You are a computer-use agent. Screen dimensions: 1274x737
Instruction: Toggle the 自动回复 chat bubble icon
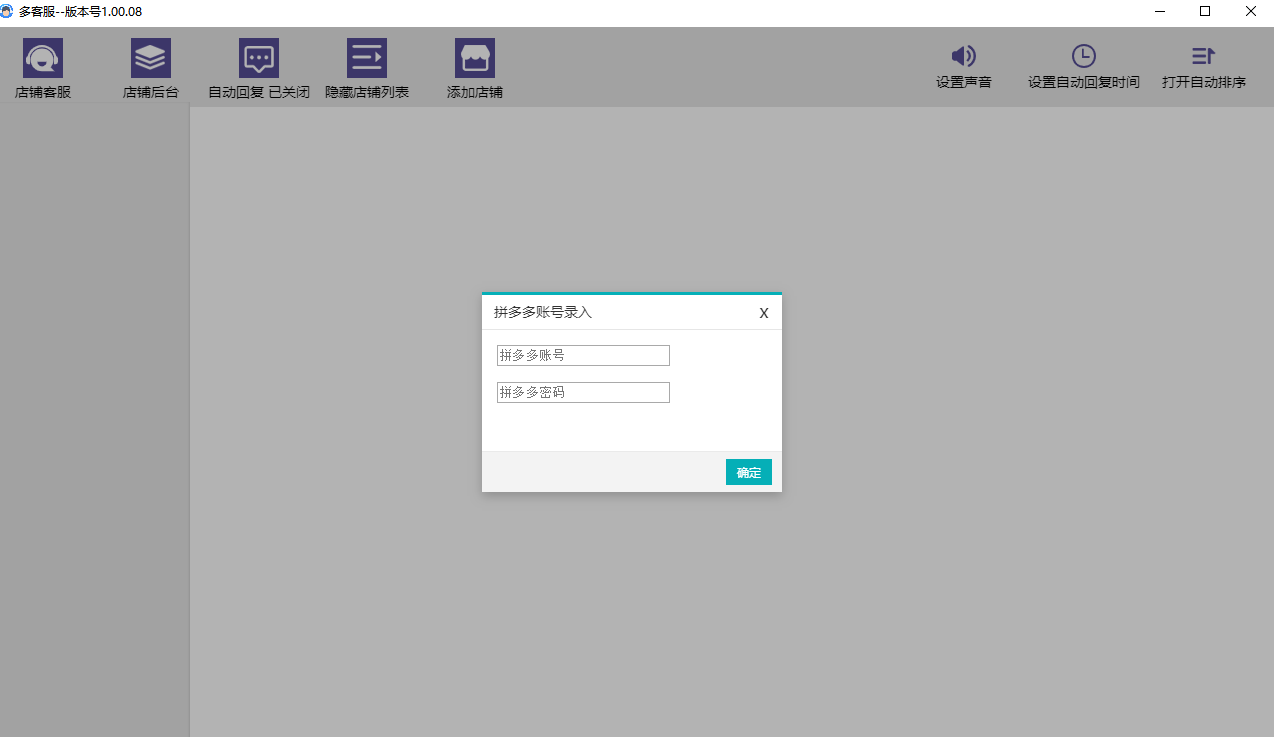click(259, 58)
